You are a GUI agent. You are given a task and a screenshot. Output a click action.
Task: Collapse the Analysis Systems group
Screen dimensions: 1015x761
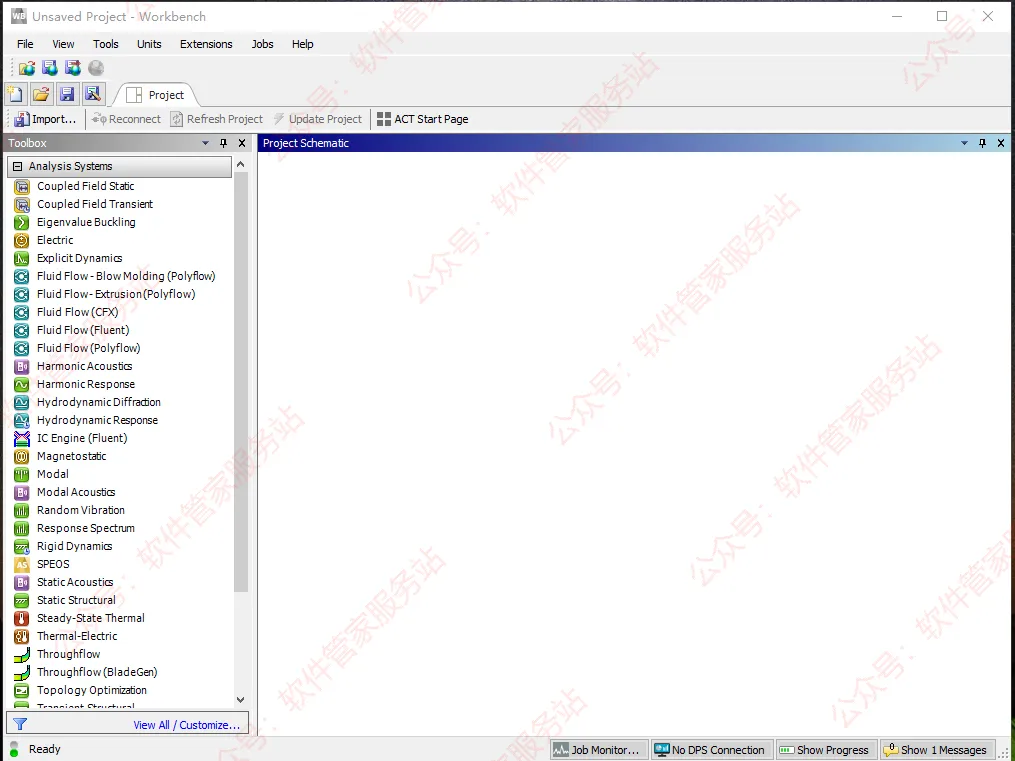click(x=17, y=166)
